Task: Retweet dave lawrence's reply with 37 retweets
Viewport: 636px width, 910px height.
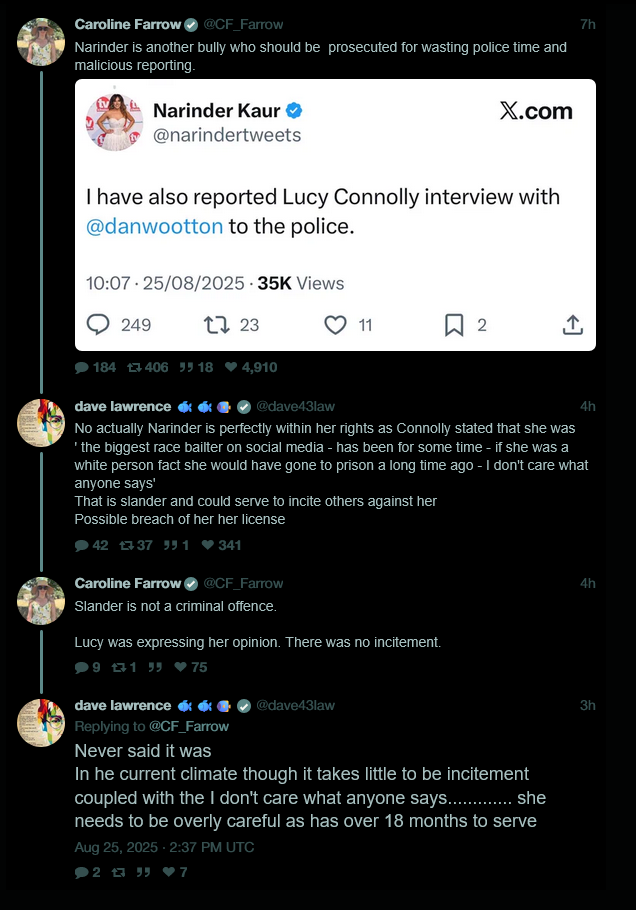Action: tap(136, 545)
